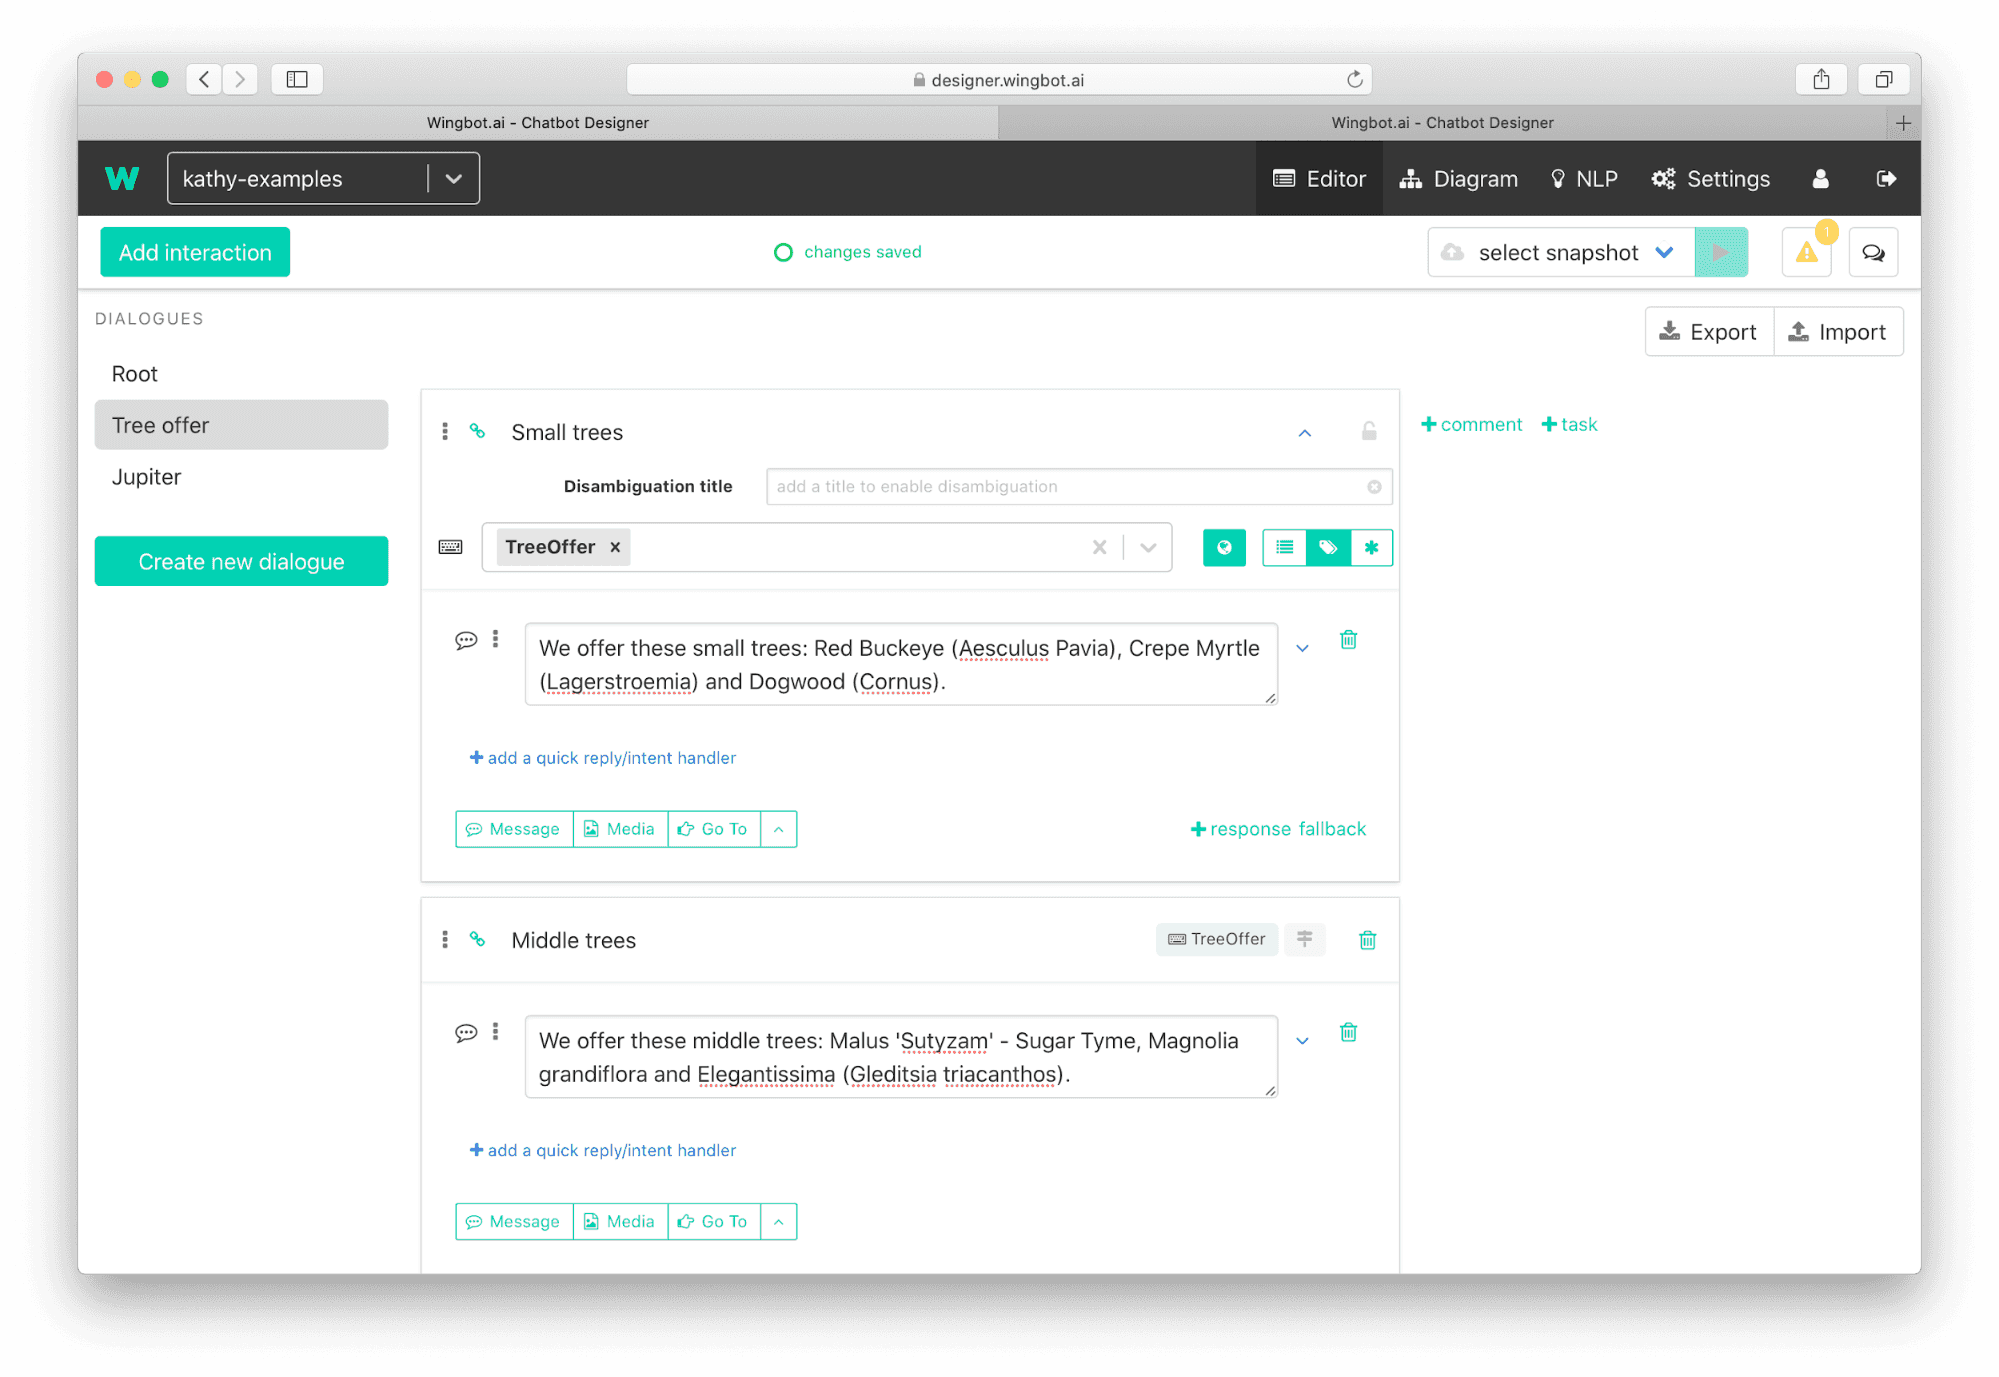Click the disambiguation title input field
The image size is (1999, 1377).
(1078, 487)
